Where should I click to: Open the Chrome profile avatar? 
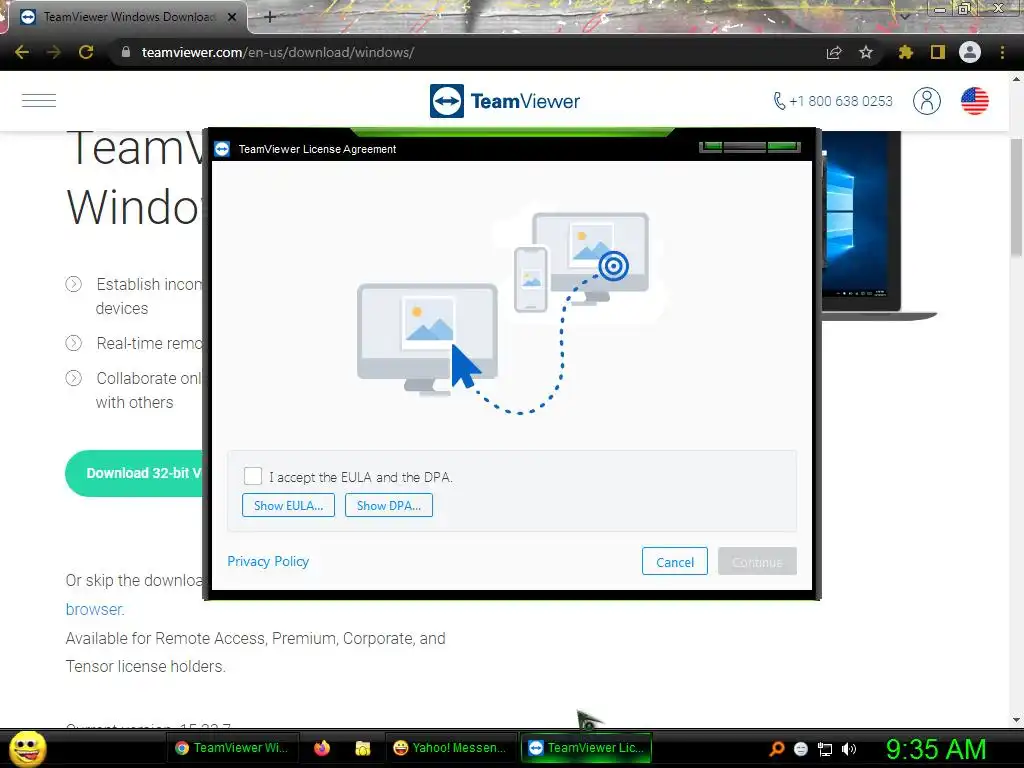pos(970,52)
